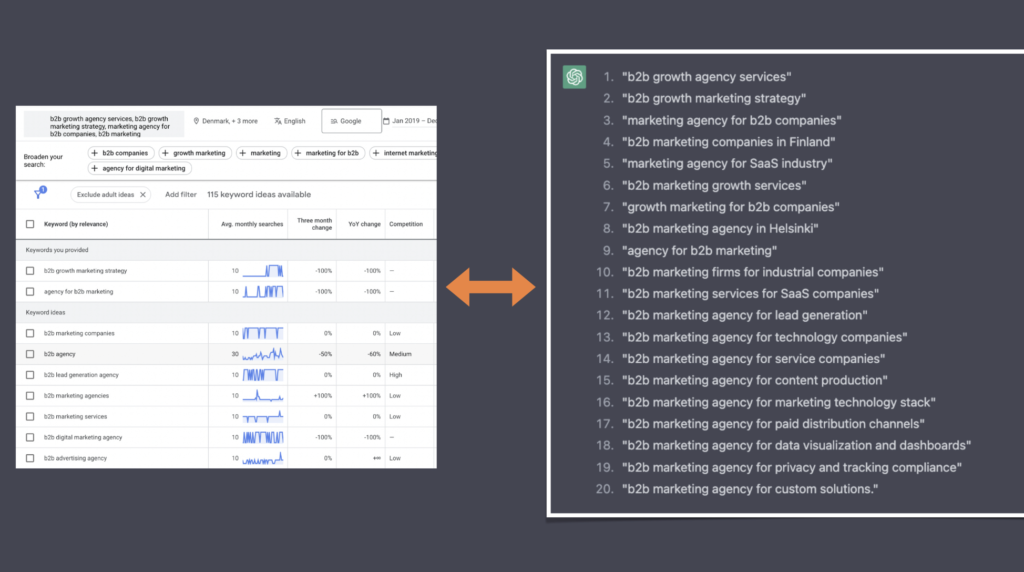1024x572 pixels.
Task: Open the English language selector
Action: (x=290, y=121)
